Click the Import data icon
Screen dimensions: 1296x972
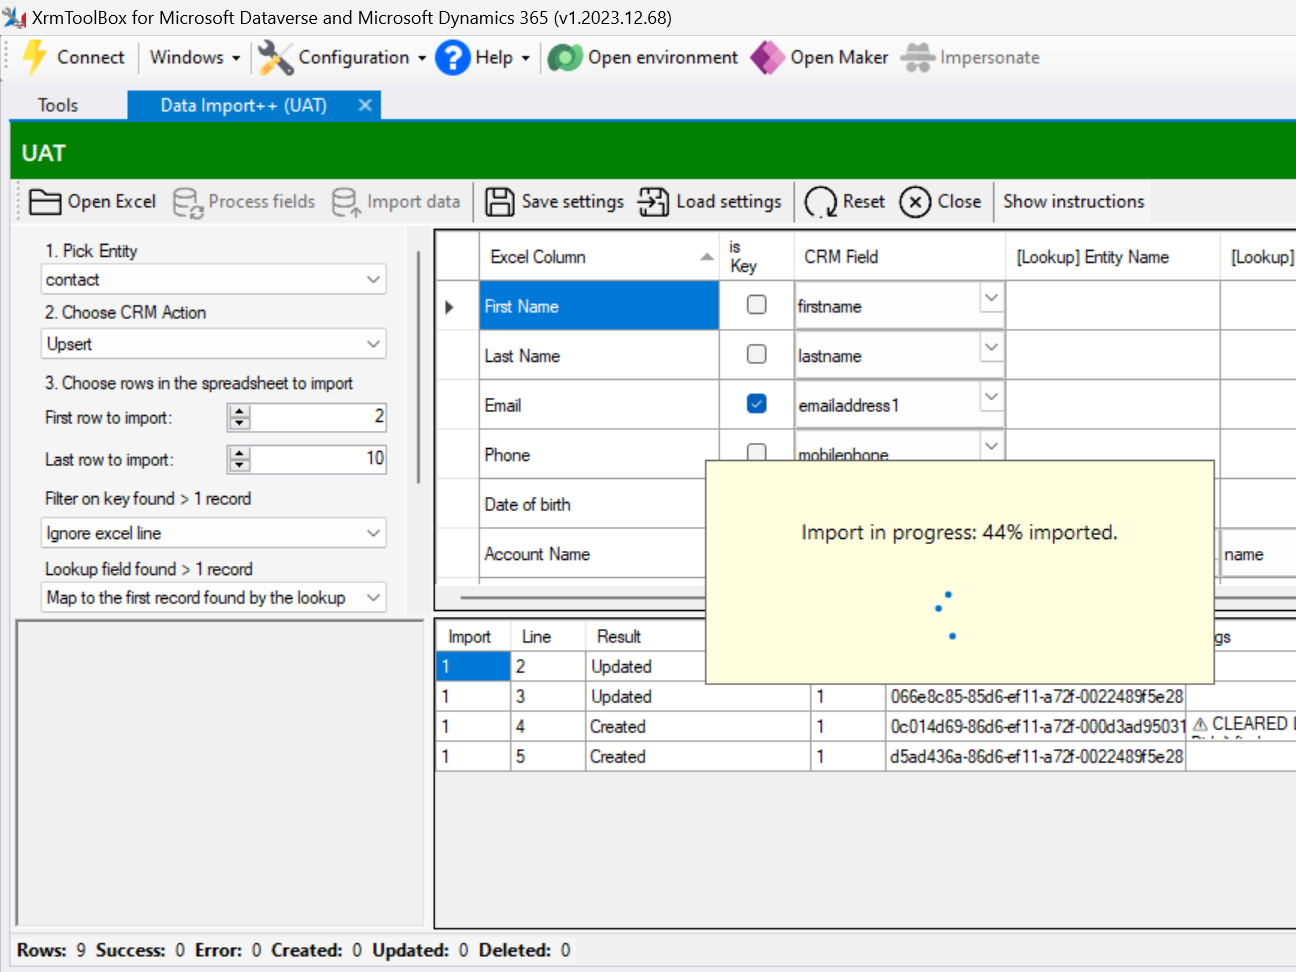point(345,201)
